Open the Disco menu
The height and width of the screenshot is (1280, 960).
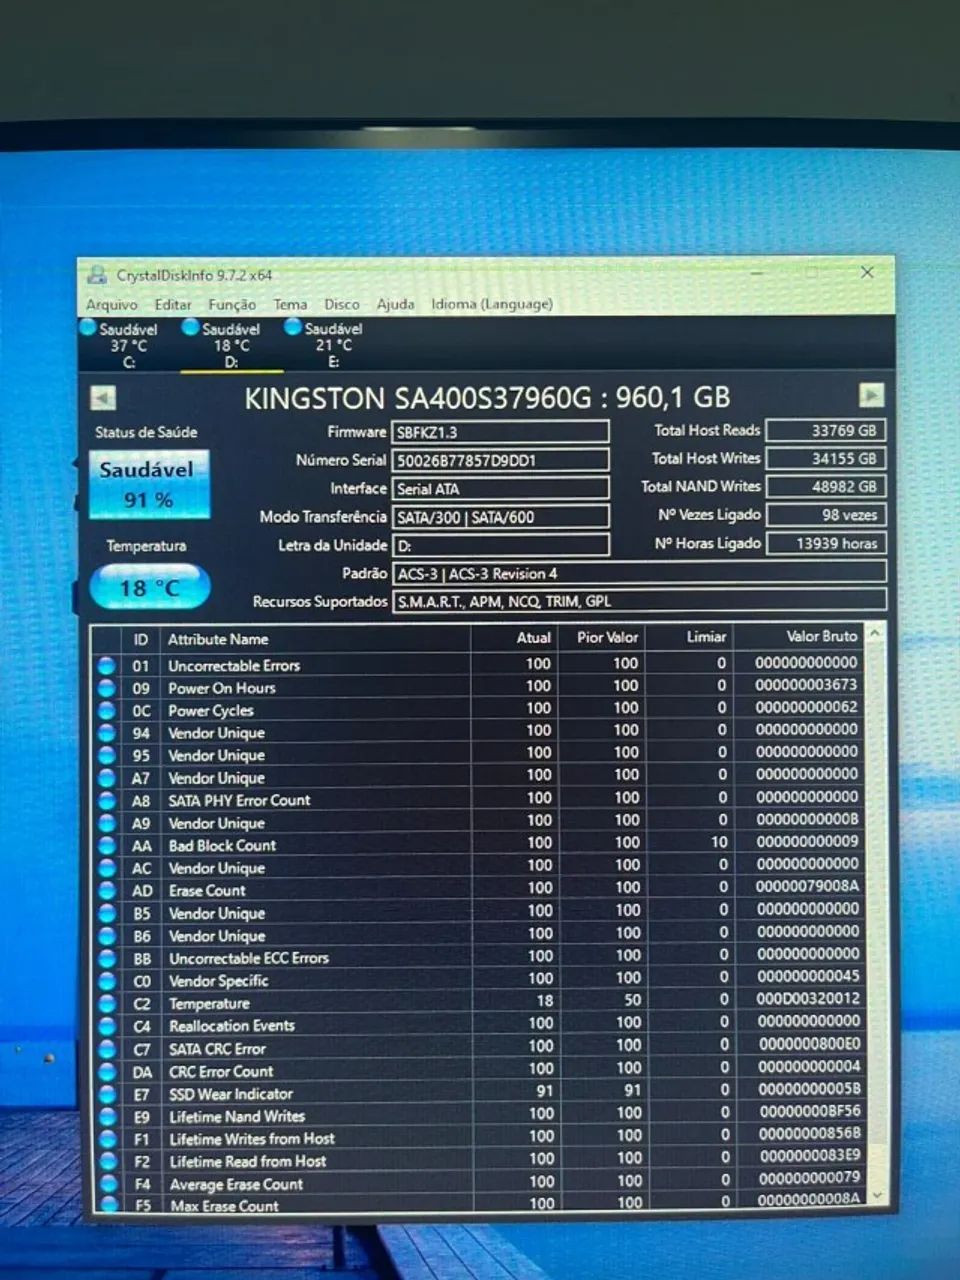[342, 304]
